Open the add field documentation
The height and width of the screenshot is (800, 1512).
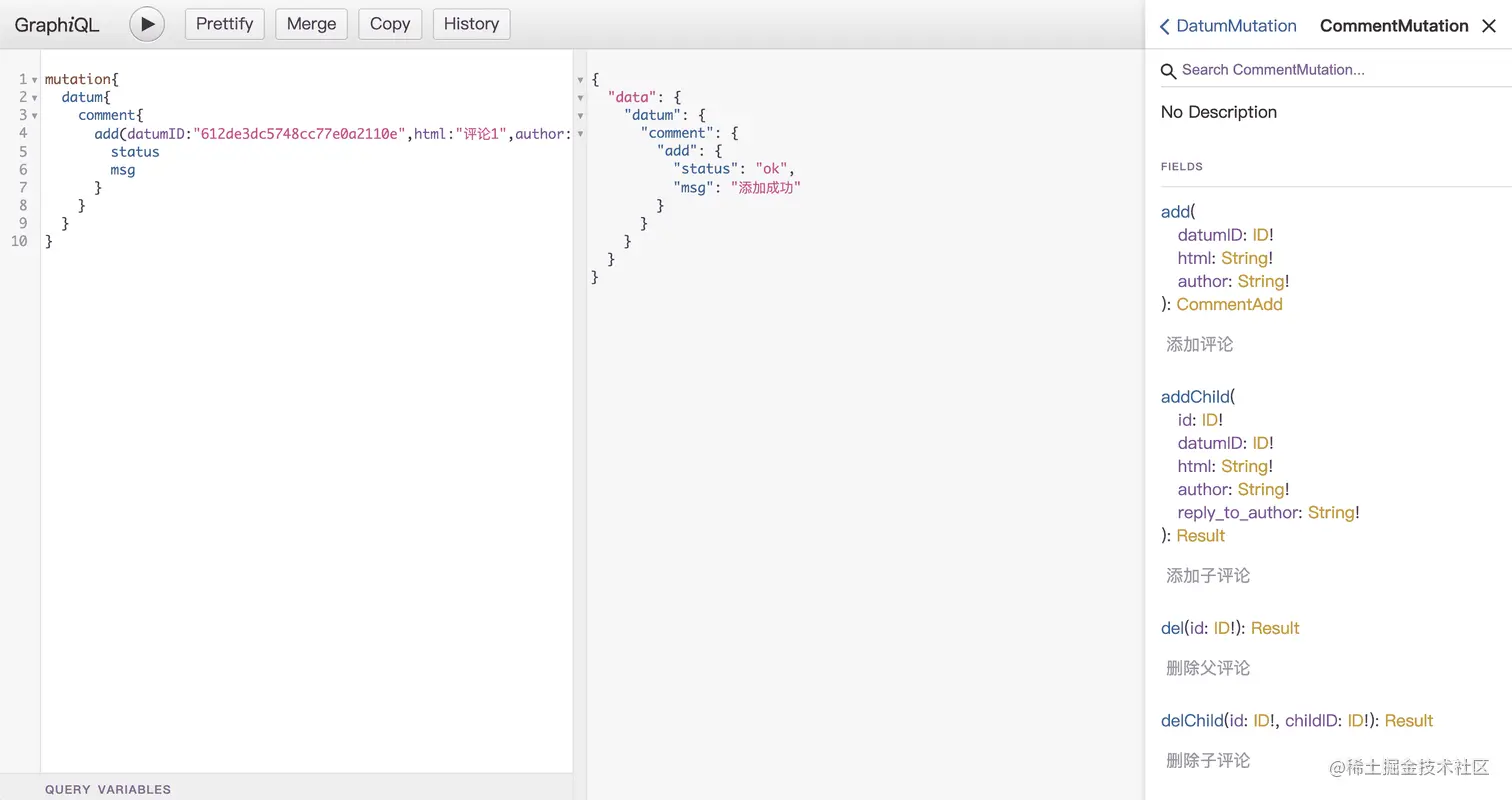point(1175,212)
